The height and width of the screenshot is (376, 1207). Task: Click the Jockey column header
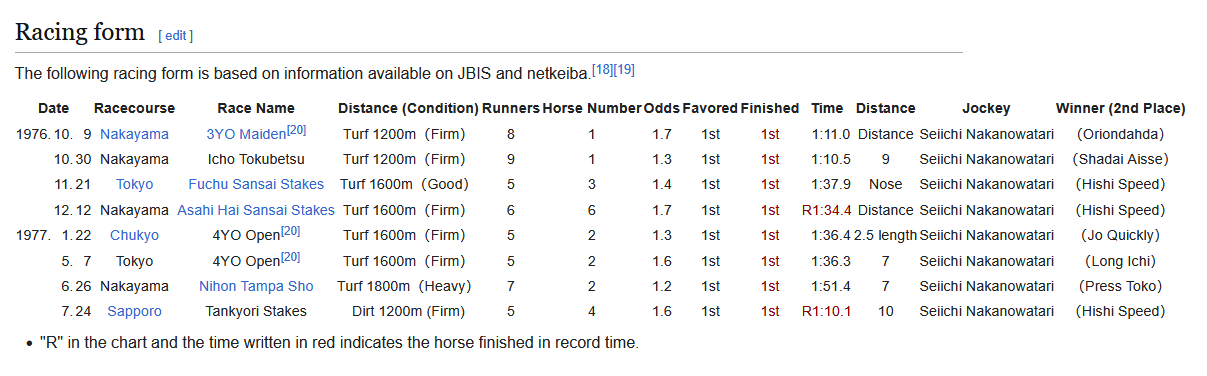[x=986, y=108]
